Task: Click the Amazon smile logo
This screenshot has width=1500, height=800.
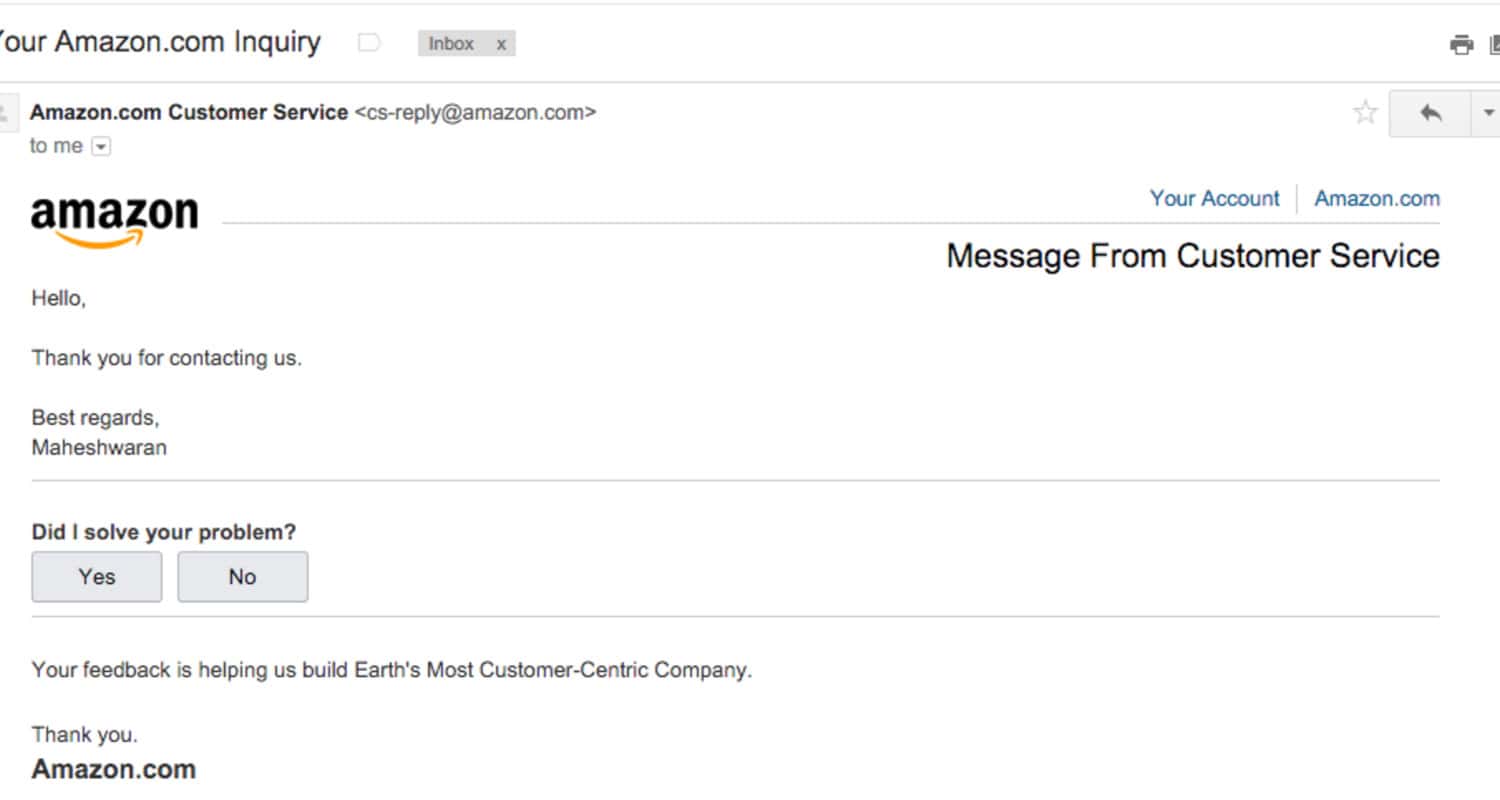Action: [x=115, y=222]
